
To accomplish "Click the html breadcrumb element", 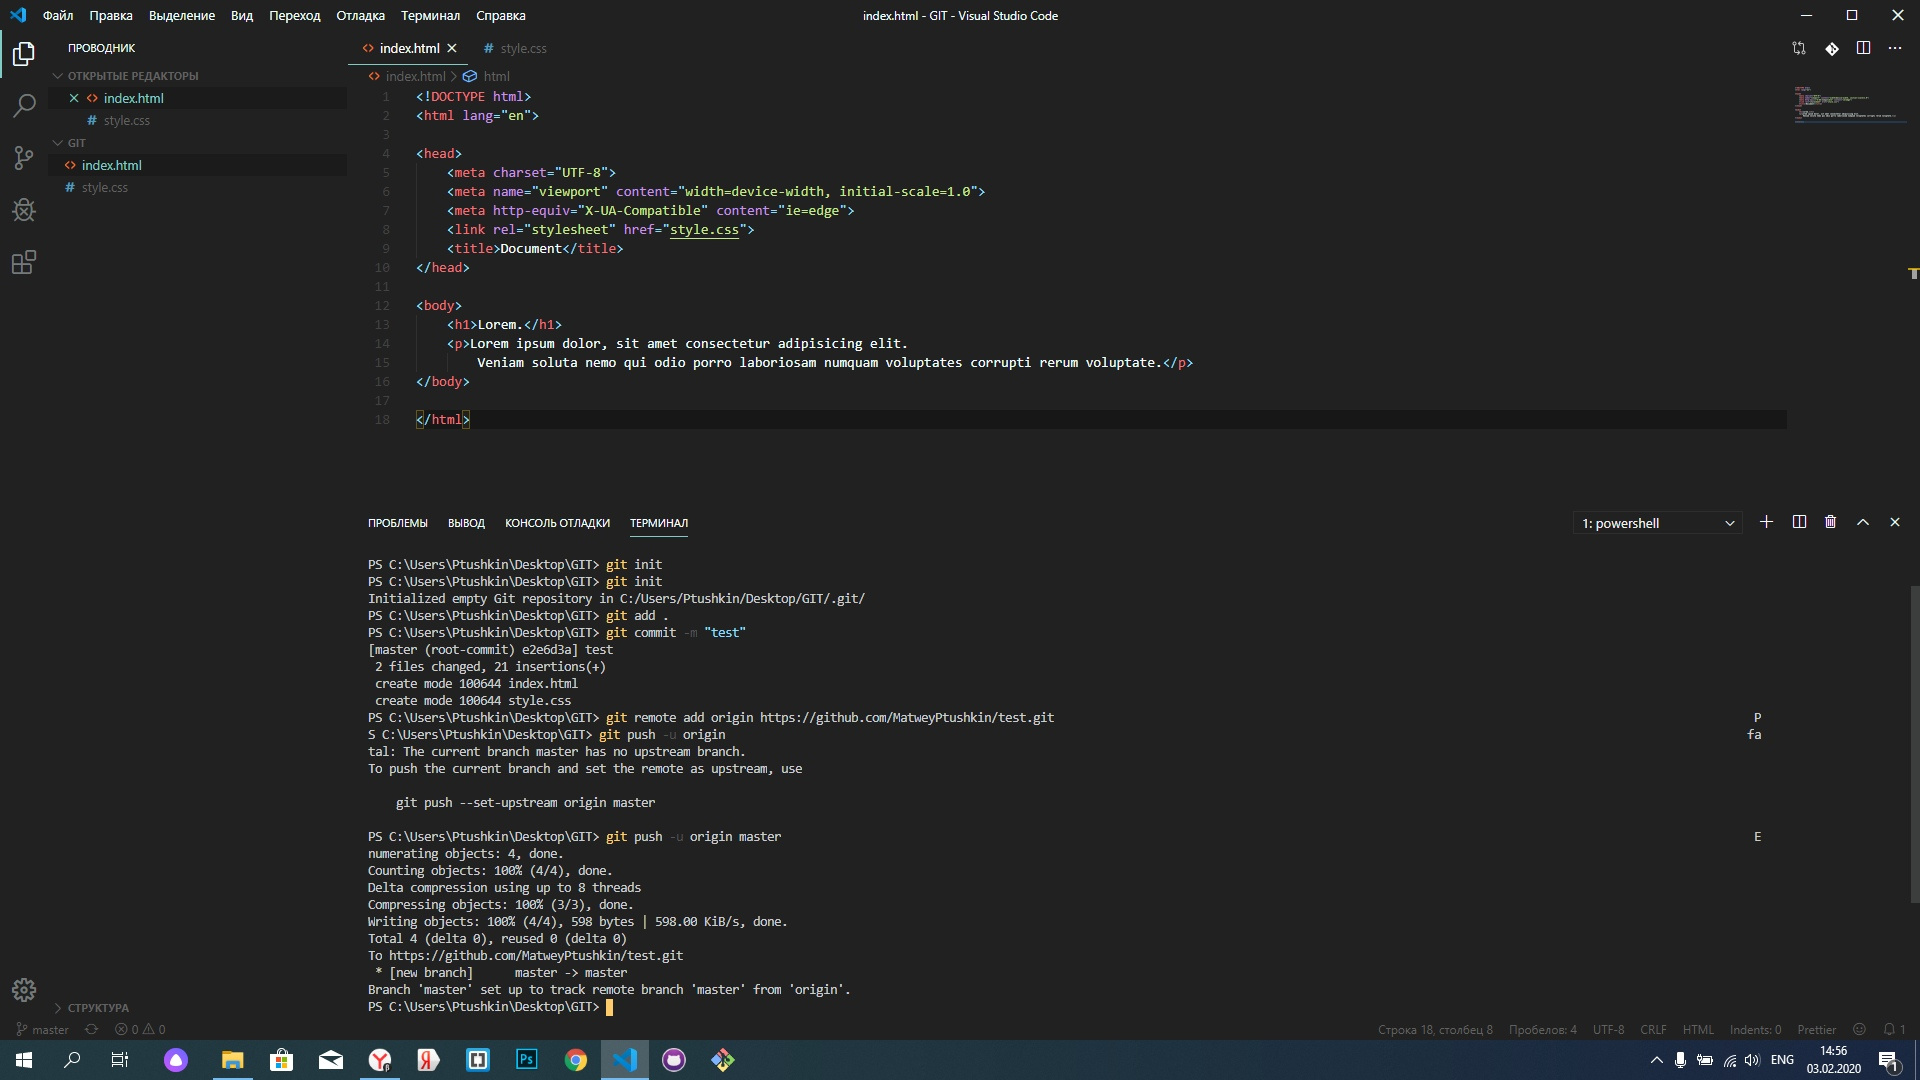I will (486, 76).
